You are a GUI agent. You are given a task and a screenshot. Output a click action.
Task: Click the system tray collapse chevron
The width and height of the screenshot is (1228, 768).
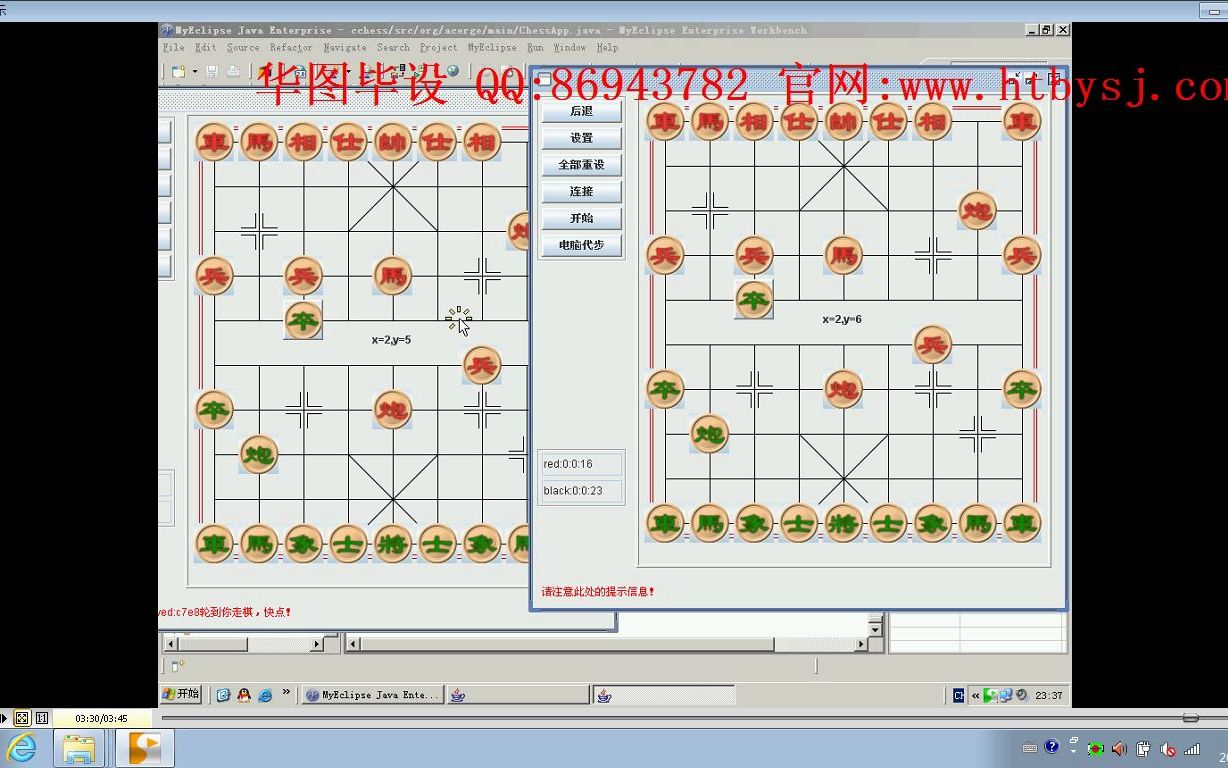click(975, 694)
